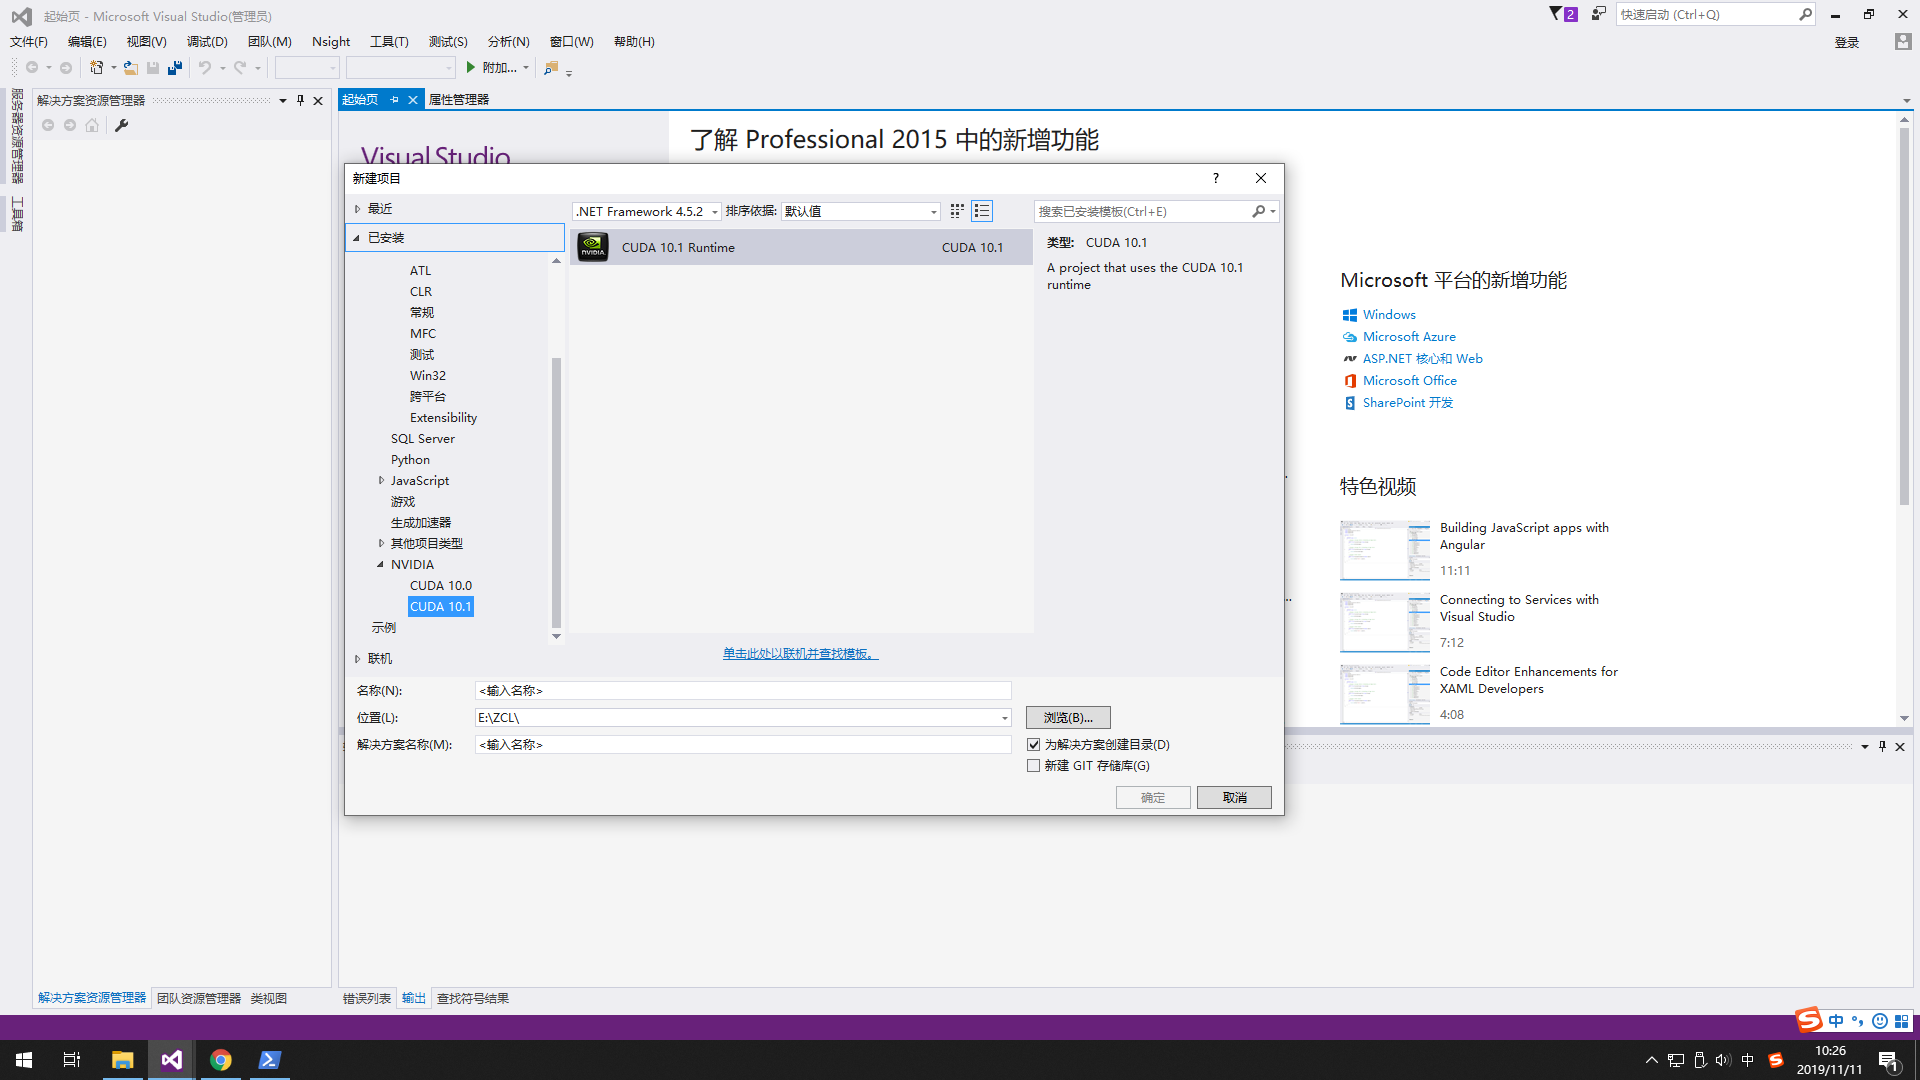Image resolution: width=1920 pixels, height=1080 pixels.
Task: Click the 浏览(B)... browse button
Action: point(1068,718)
